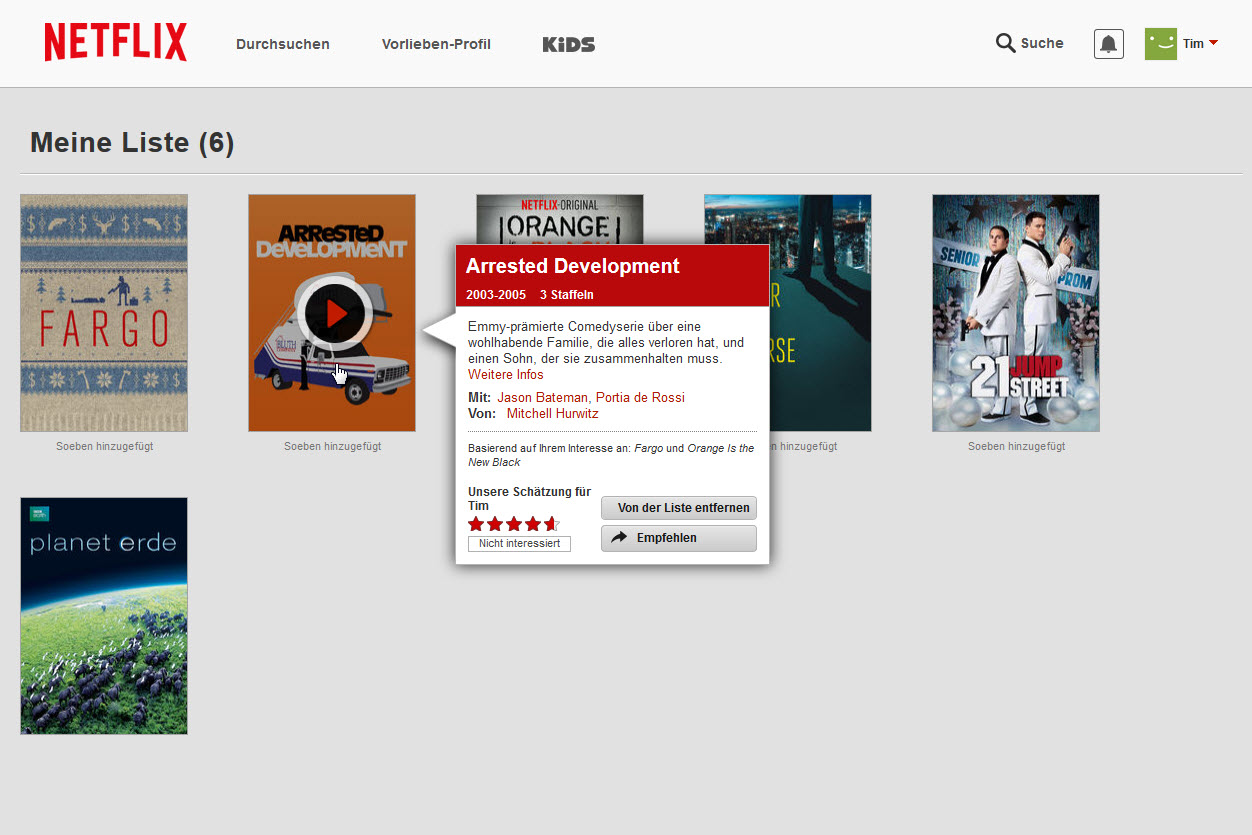Open the Portia de Rossi link
Viewport: 1252px width, 835px height.
[640, 397]
